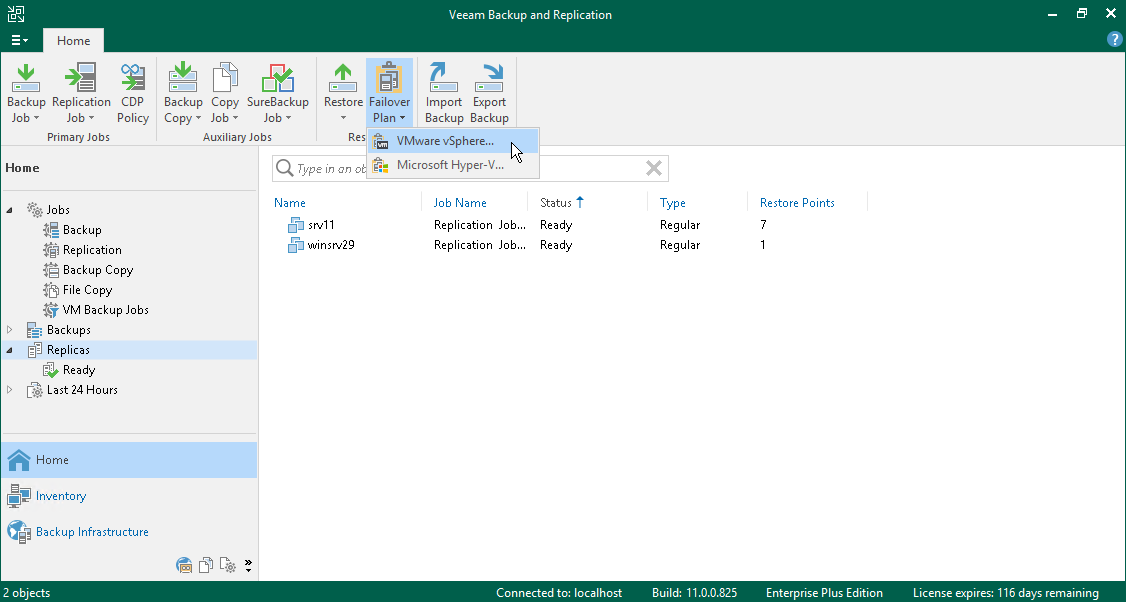Clear the search field with X
This screenshot has height=602, width=1126.
tap(653, 169)
